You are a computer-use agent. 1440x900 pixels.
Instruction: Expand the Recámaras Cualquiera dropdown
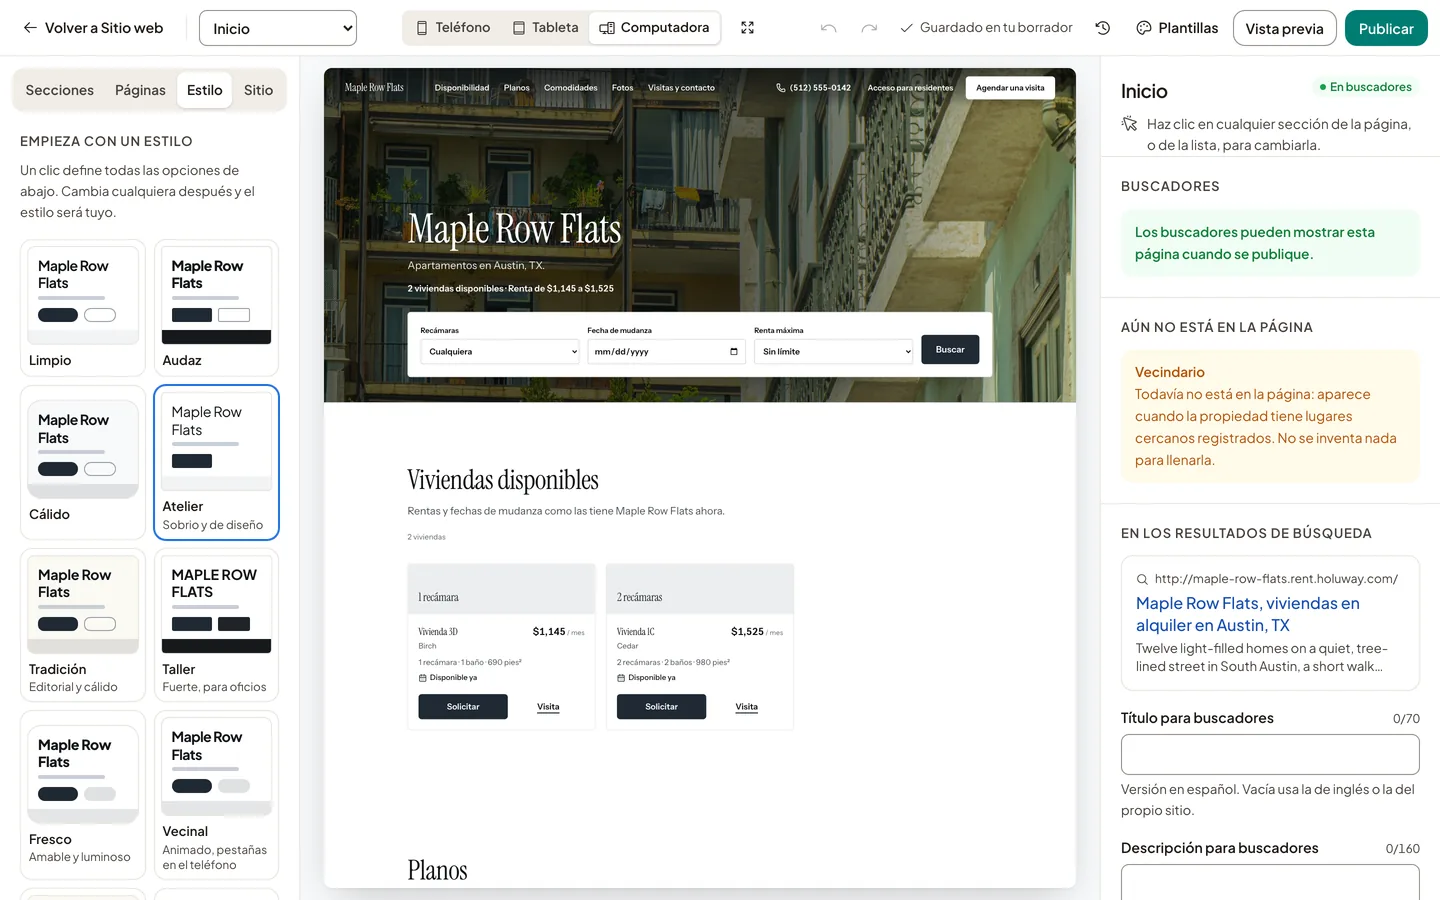(500, 352)
